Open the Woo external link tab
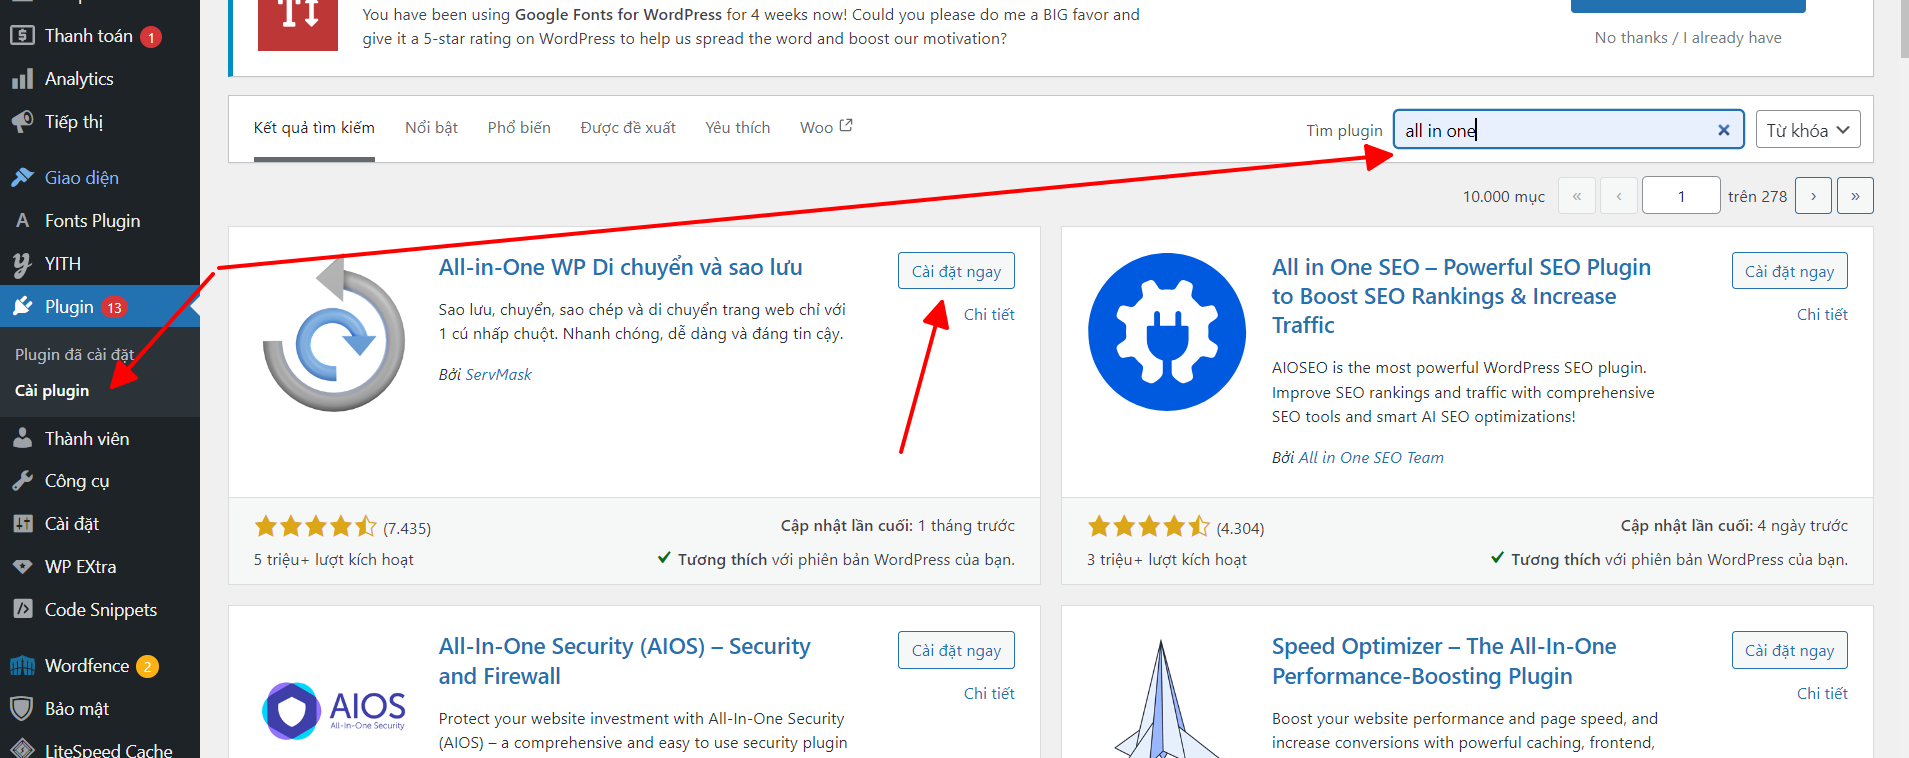The image size is (1909, 758). click(x=826, y=128)
